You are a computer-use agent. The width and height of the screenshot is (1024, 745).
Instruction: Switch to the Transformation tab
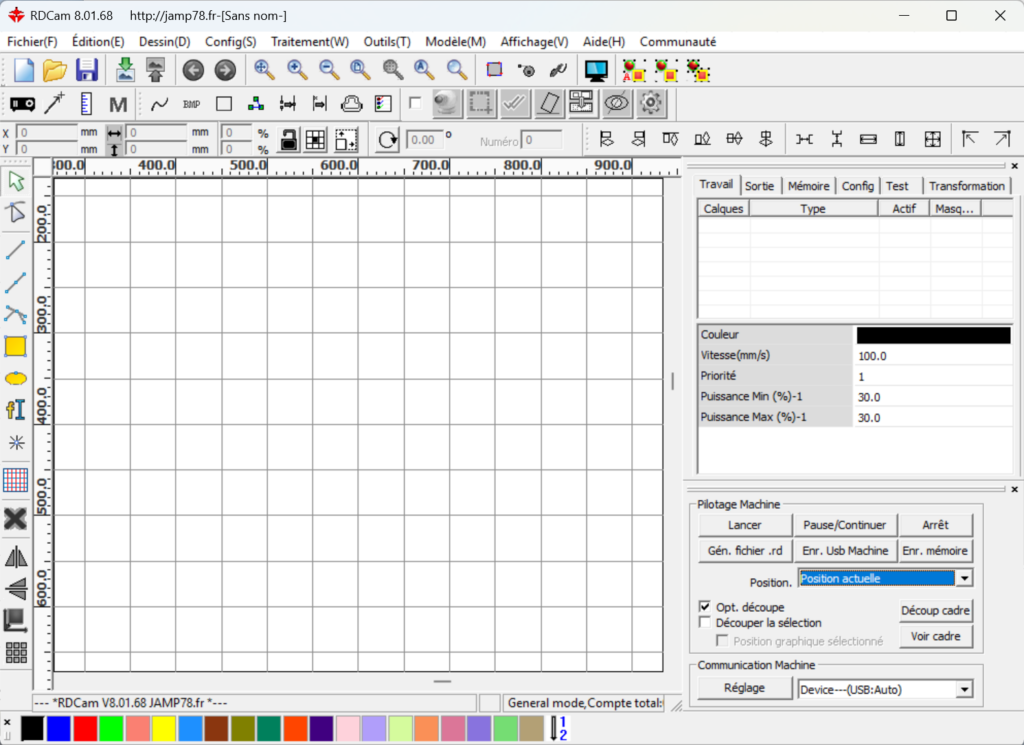coord(966,186)
